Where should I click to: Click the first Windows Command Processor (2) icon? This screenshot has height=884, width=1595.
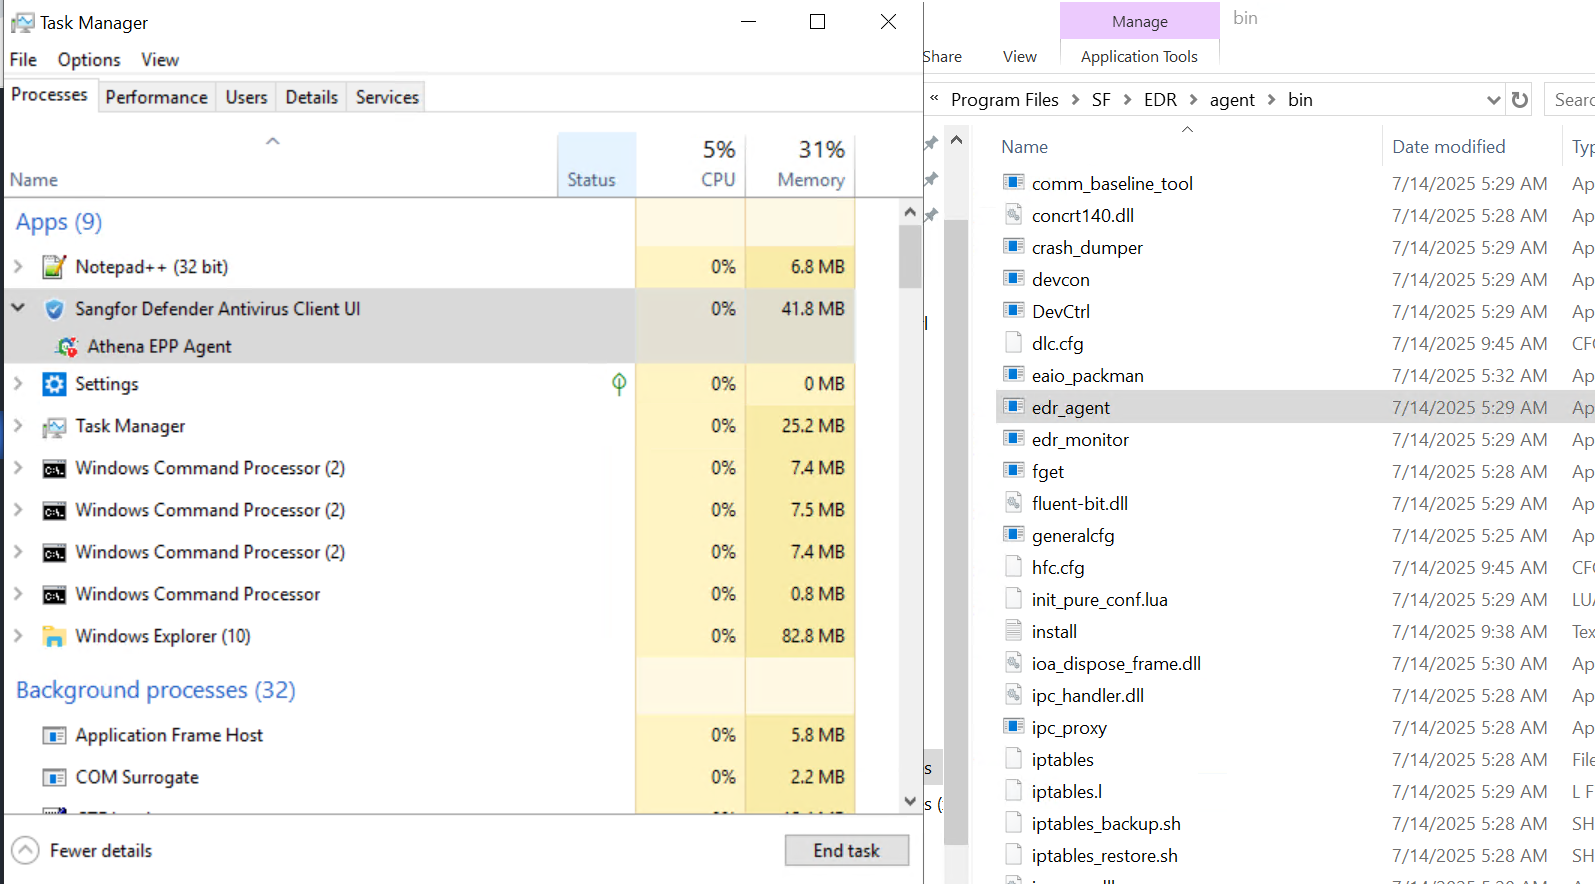point(54,469)
